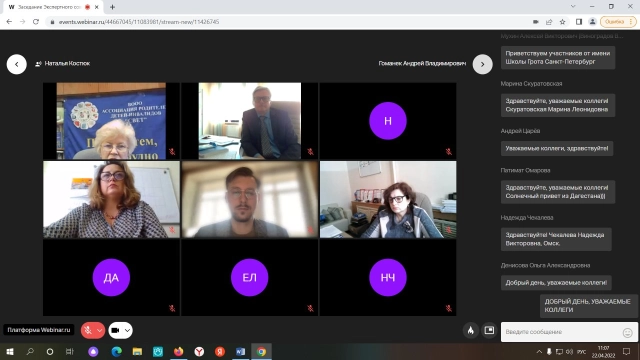Screen dimensions: 640x360
Task: Reload the webinar page
Action: pyautogui.click(x=36, y=22)
